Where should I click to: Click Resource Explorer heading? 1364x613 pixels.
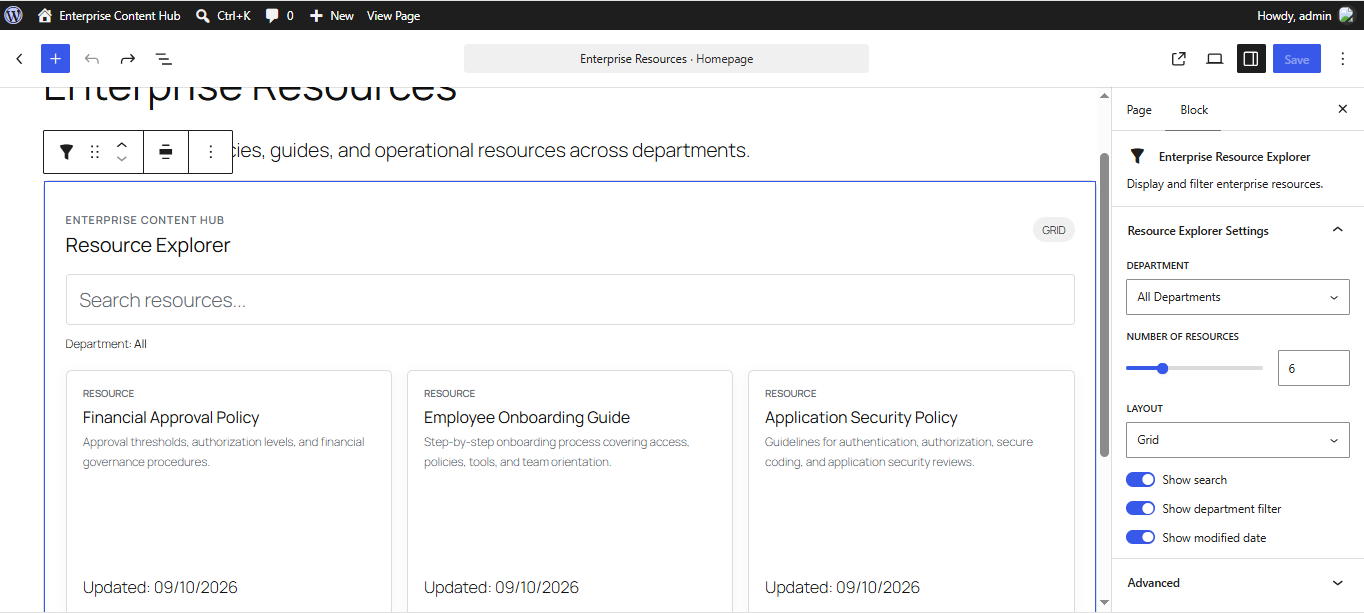(148, 246)
